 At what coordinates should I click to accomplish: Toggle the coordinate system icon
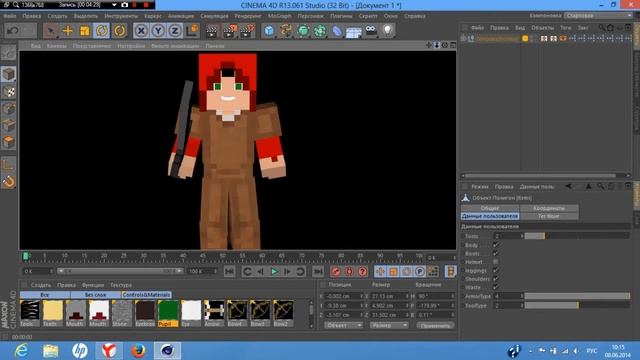(x=192, y=31)
